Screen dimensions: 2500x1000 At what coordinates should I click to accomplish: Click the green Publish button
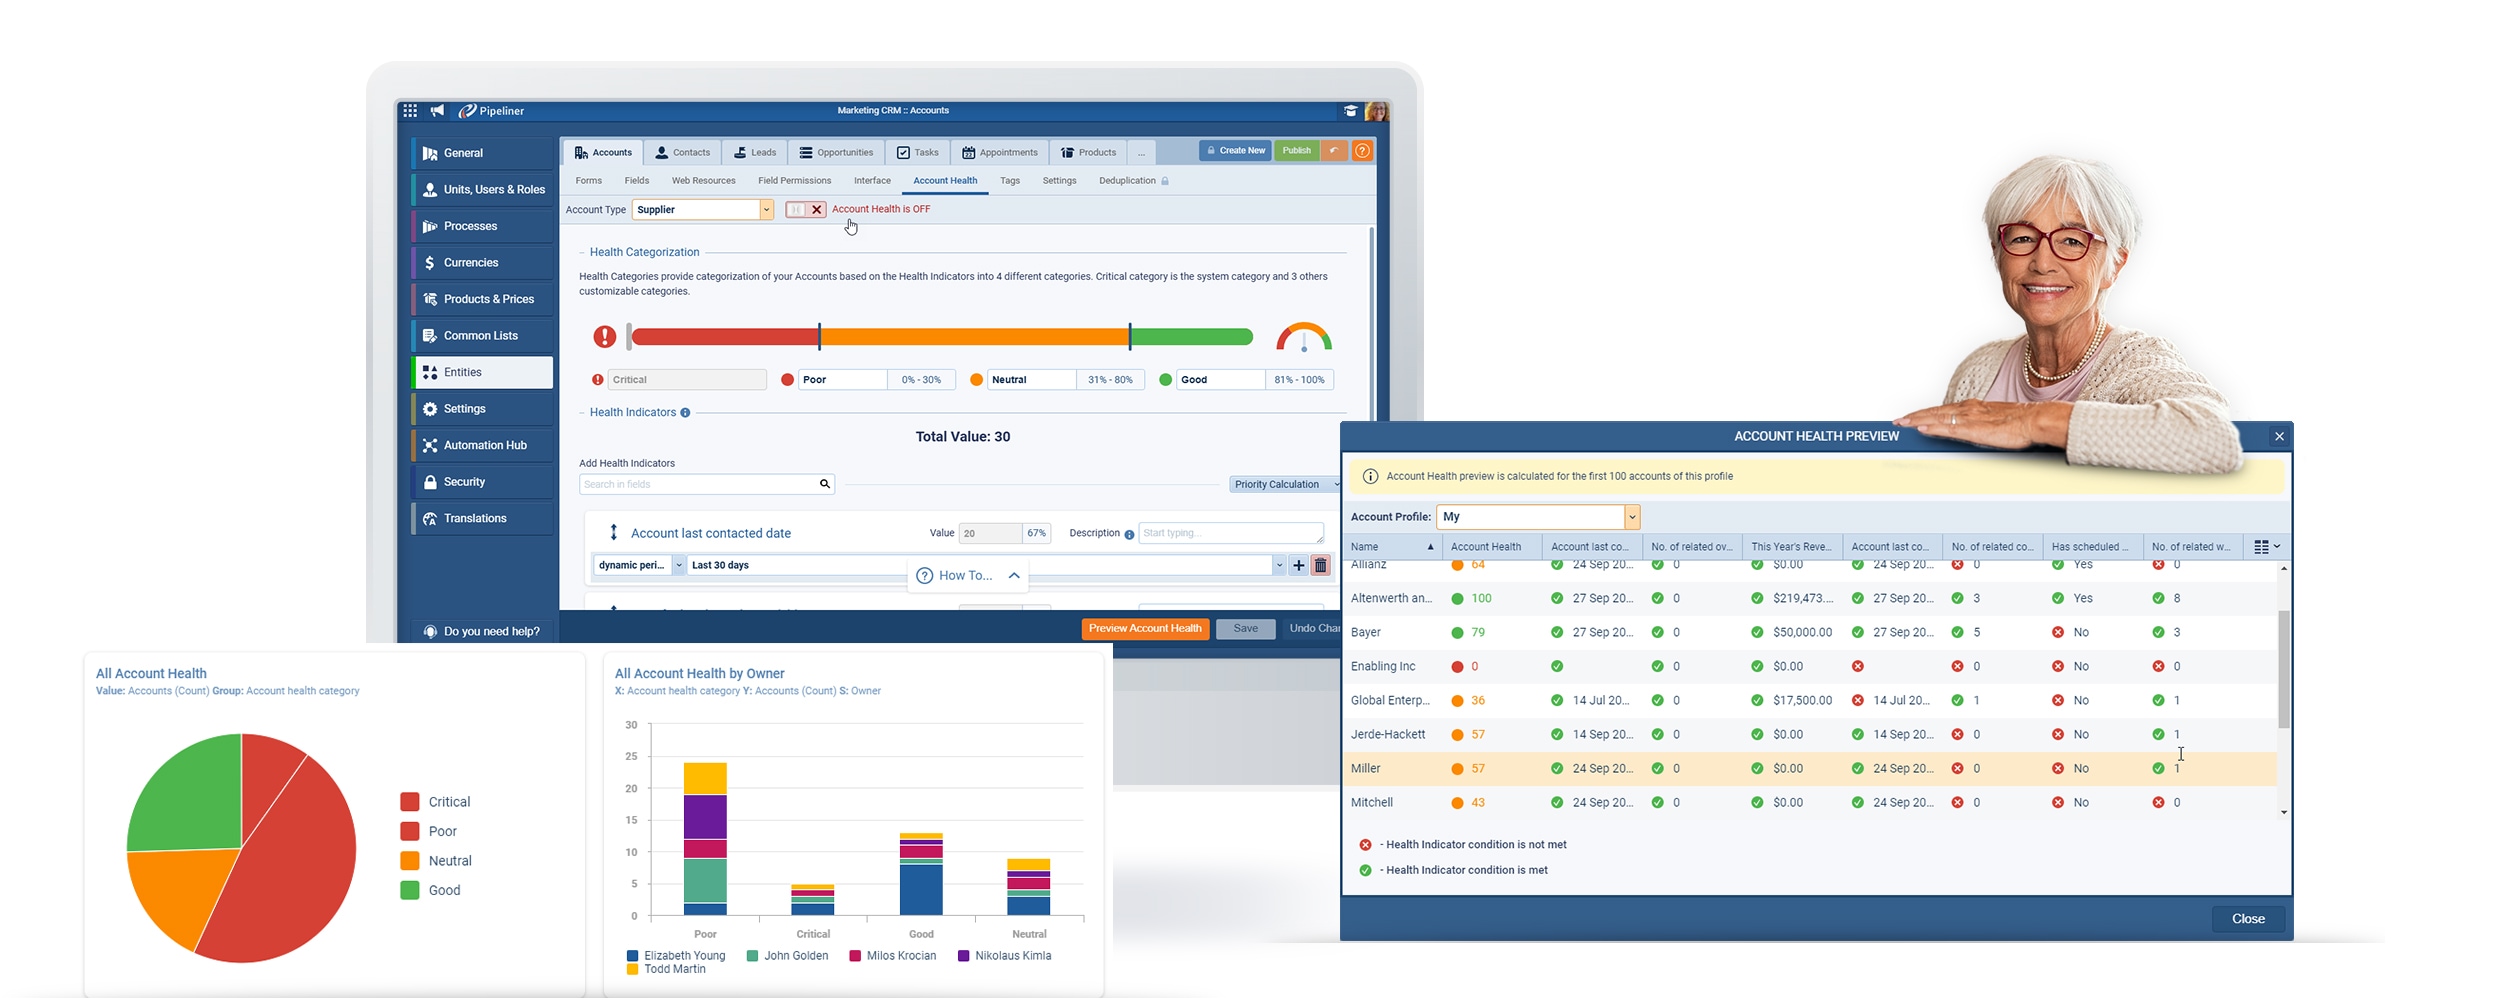tap(1296, 150)
